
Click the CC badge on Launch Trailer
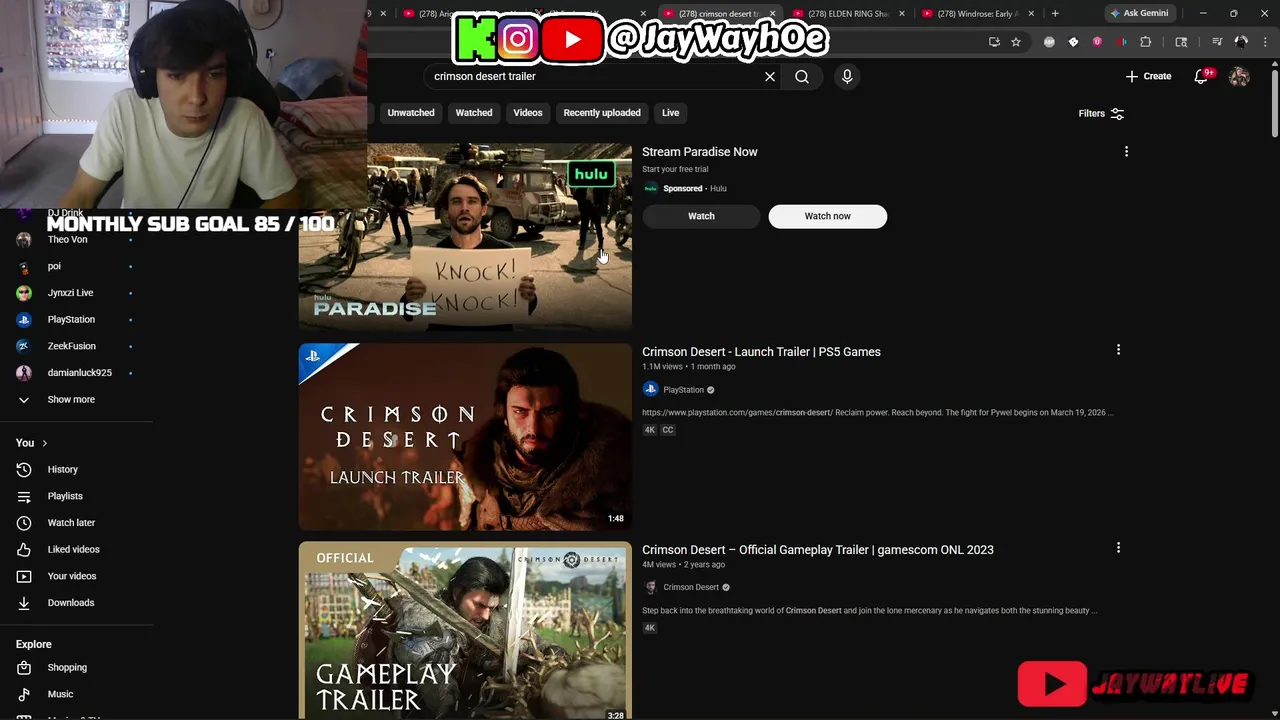668,430
